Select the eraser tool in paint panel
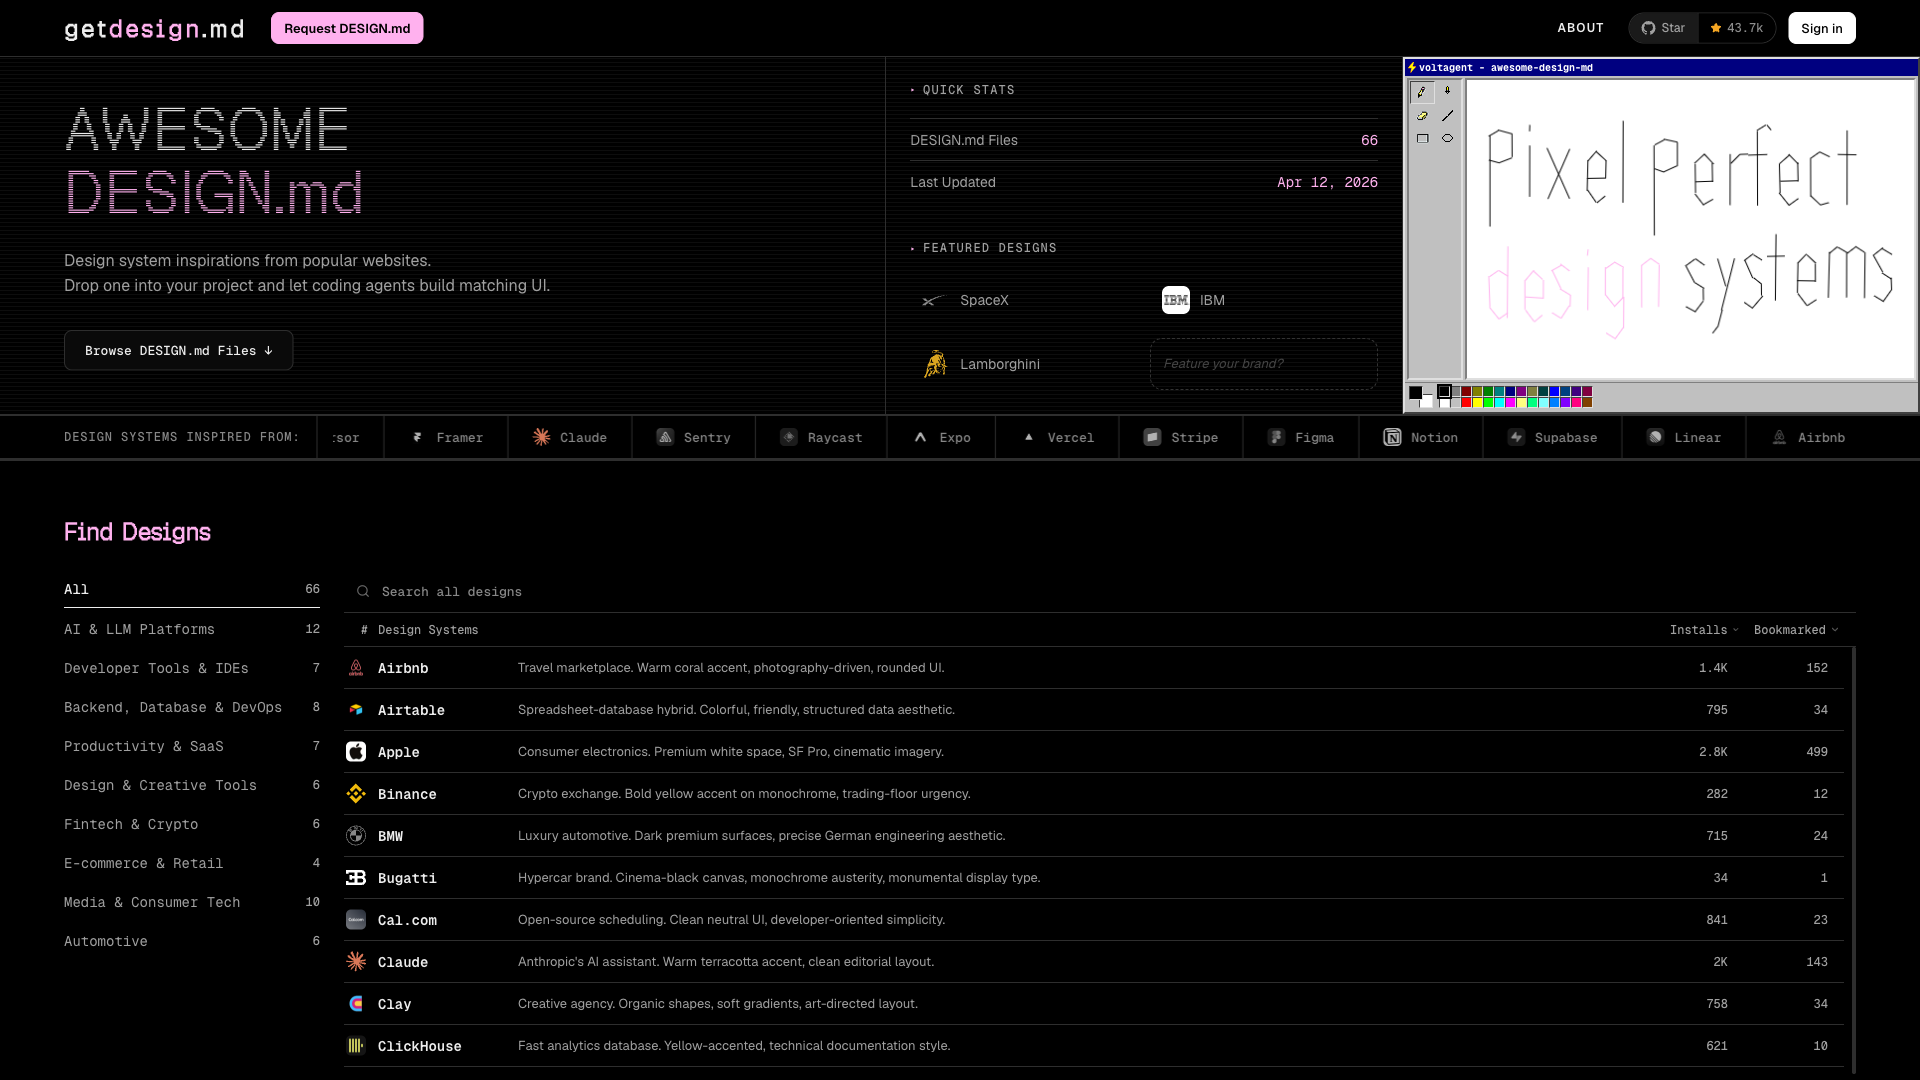This screenshot has width=1920, height=1080. (1422, 116)
